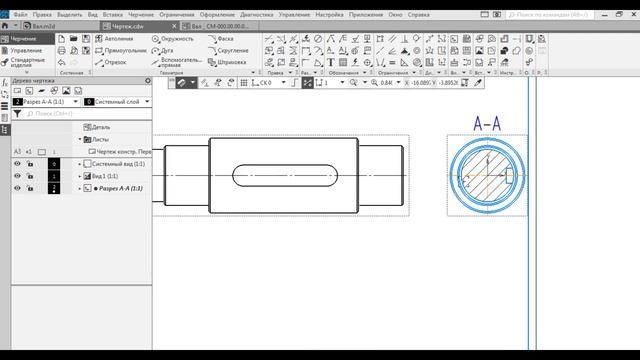640x360 pixels.
Task: Apply the Фаска chamfer tool
Action: 221,39
